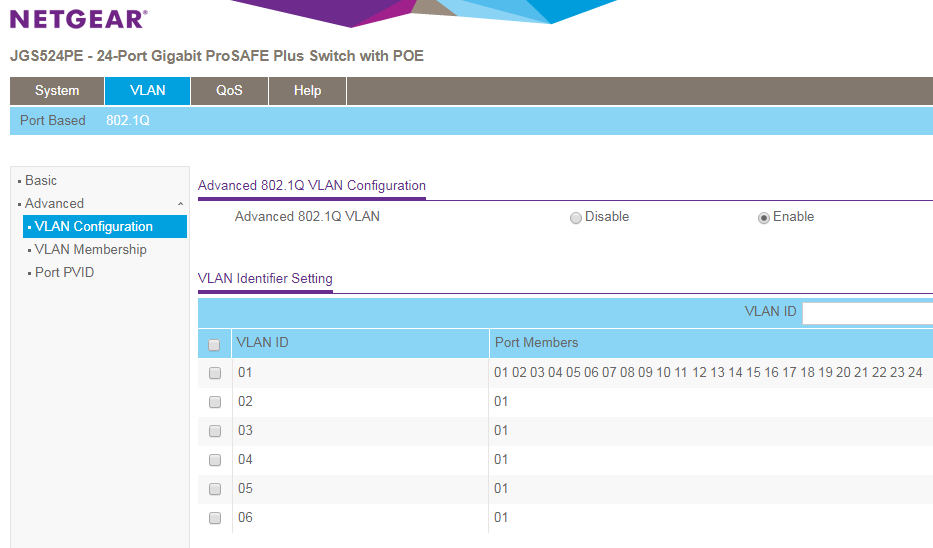Open the Advanced section in sidebar
Screen dimensions: 933x548
tap(54, 203)
